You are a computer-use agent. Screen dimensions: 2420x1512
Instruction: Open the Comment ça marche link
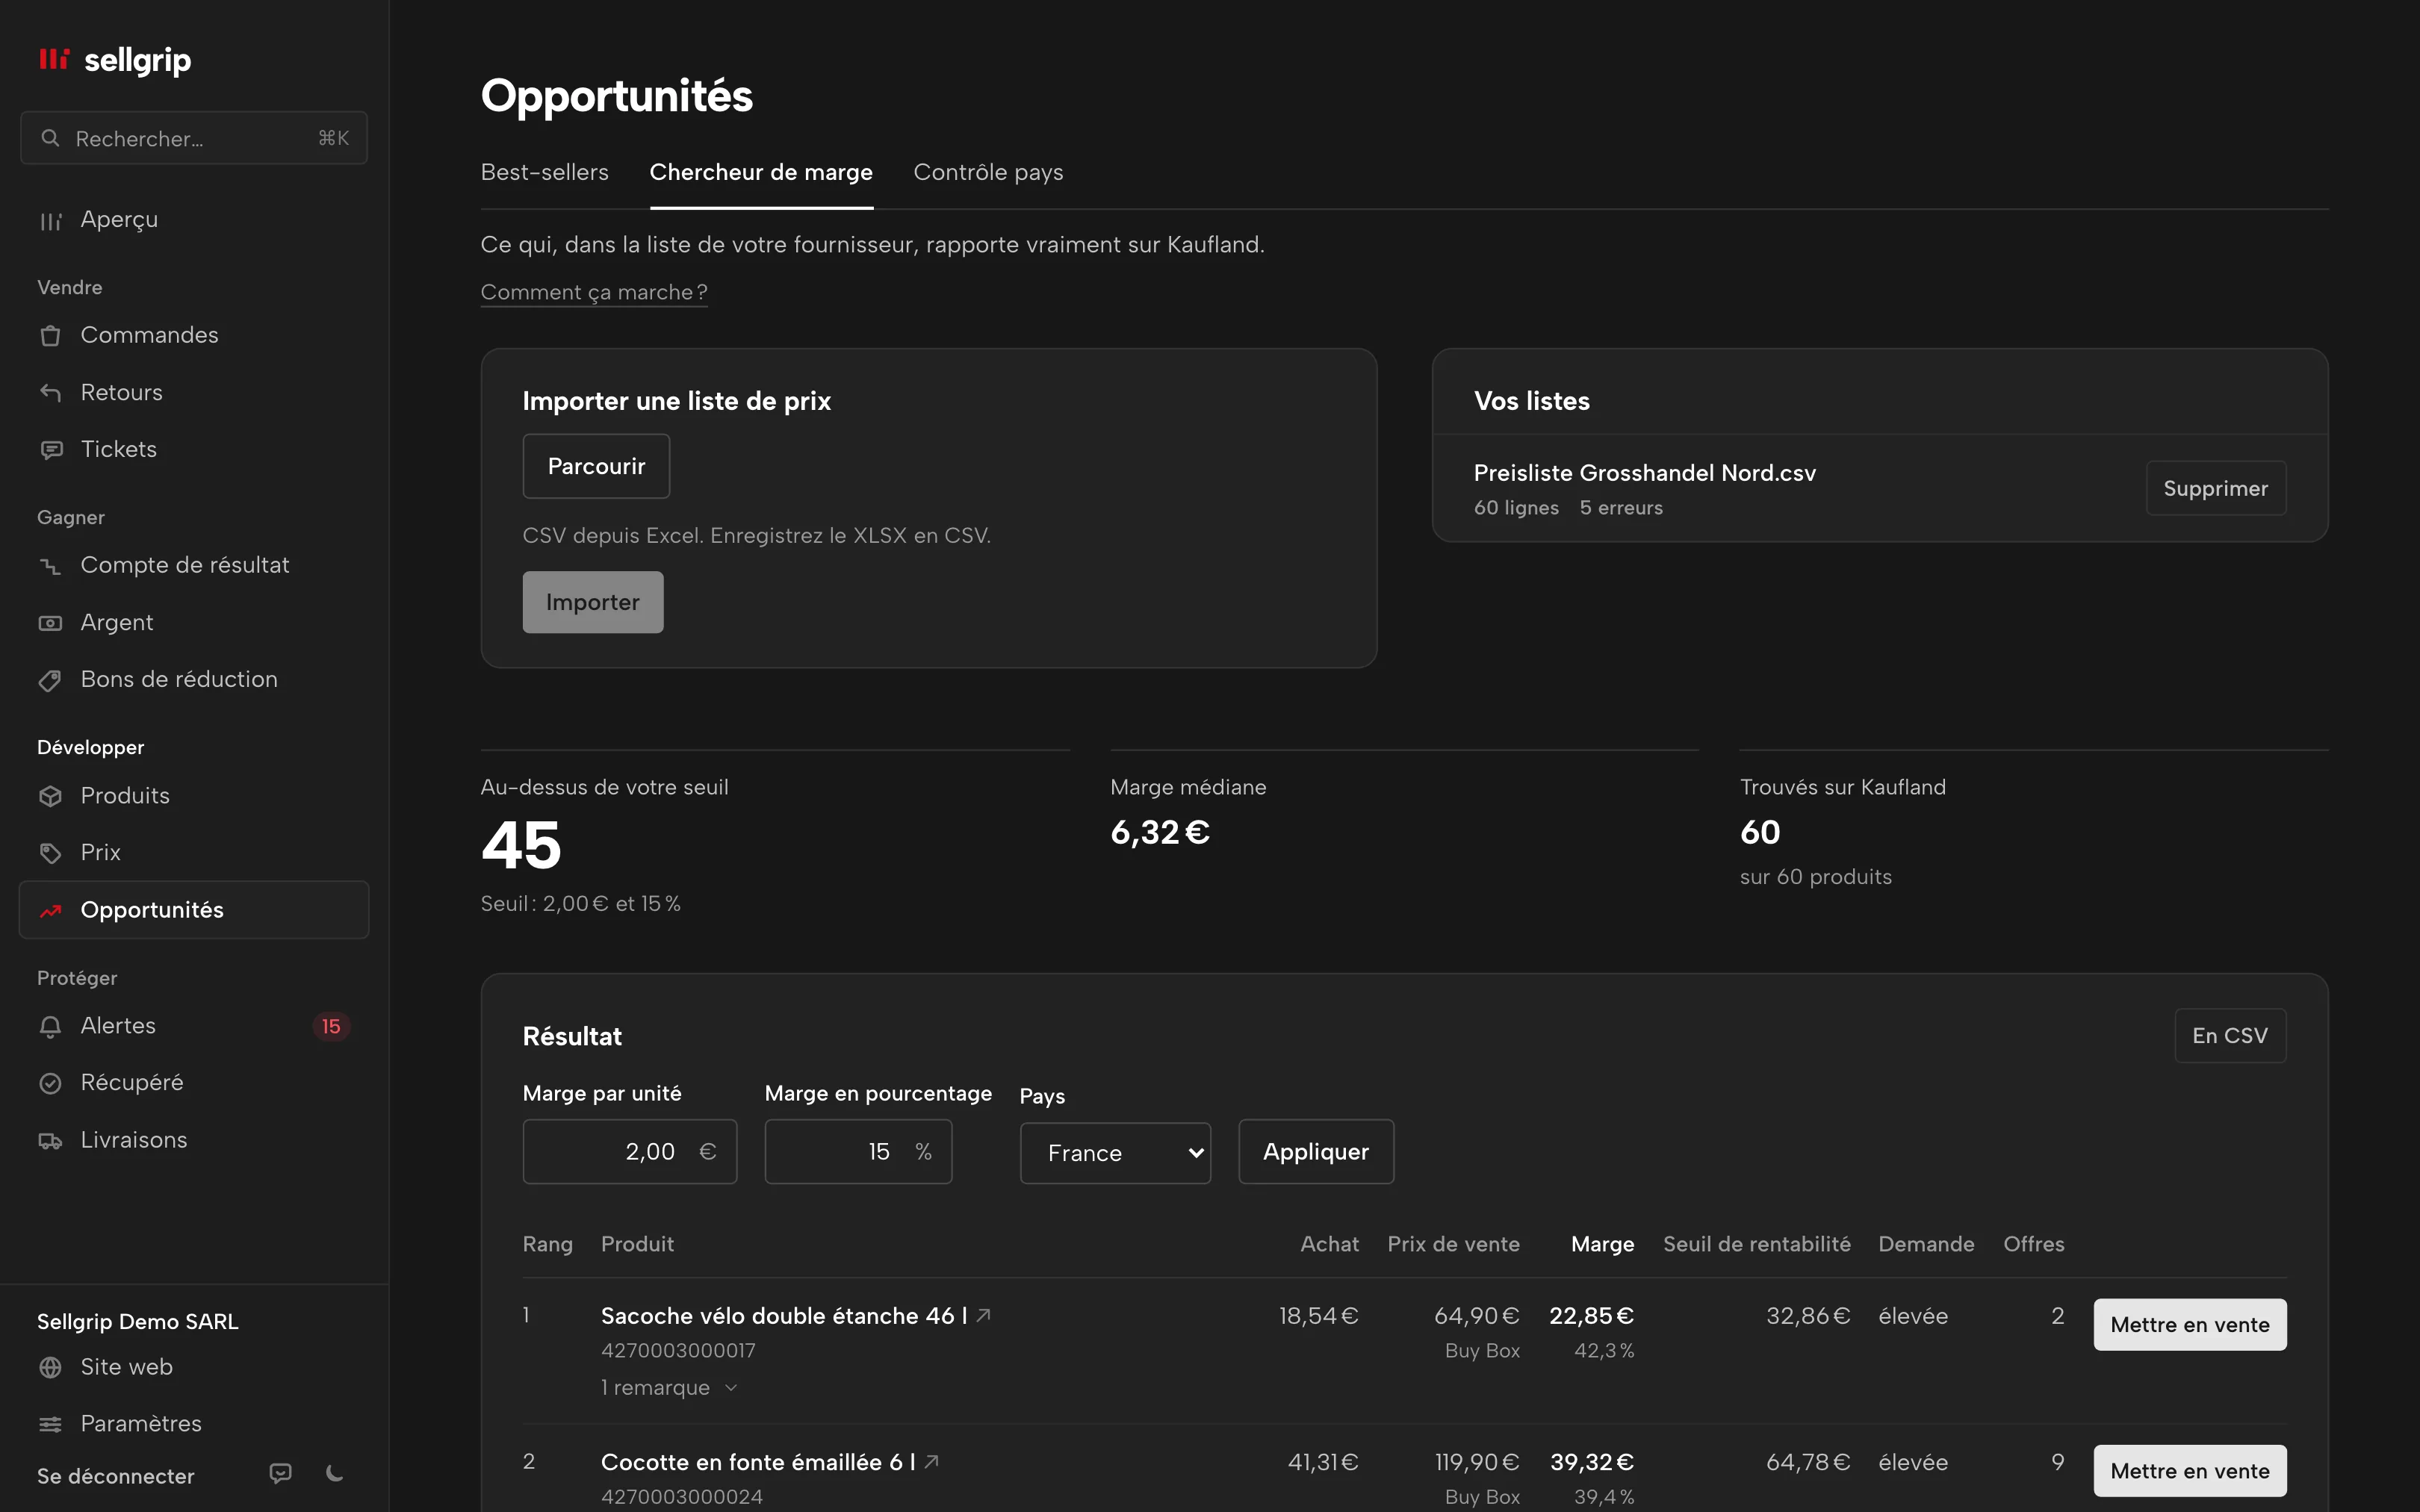594,292
